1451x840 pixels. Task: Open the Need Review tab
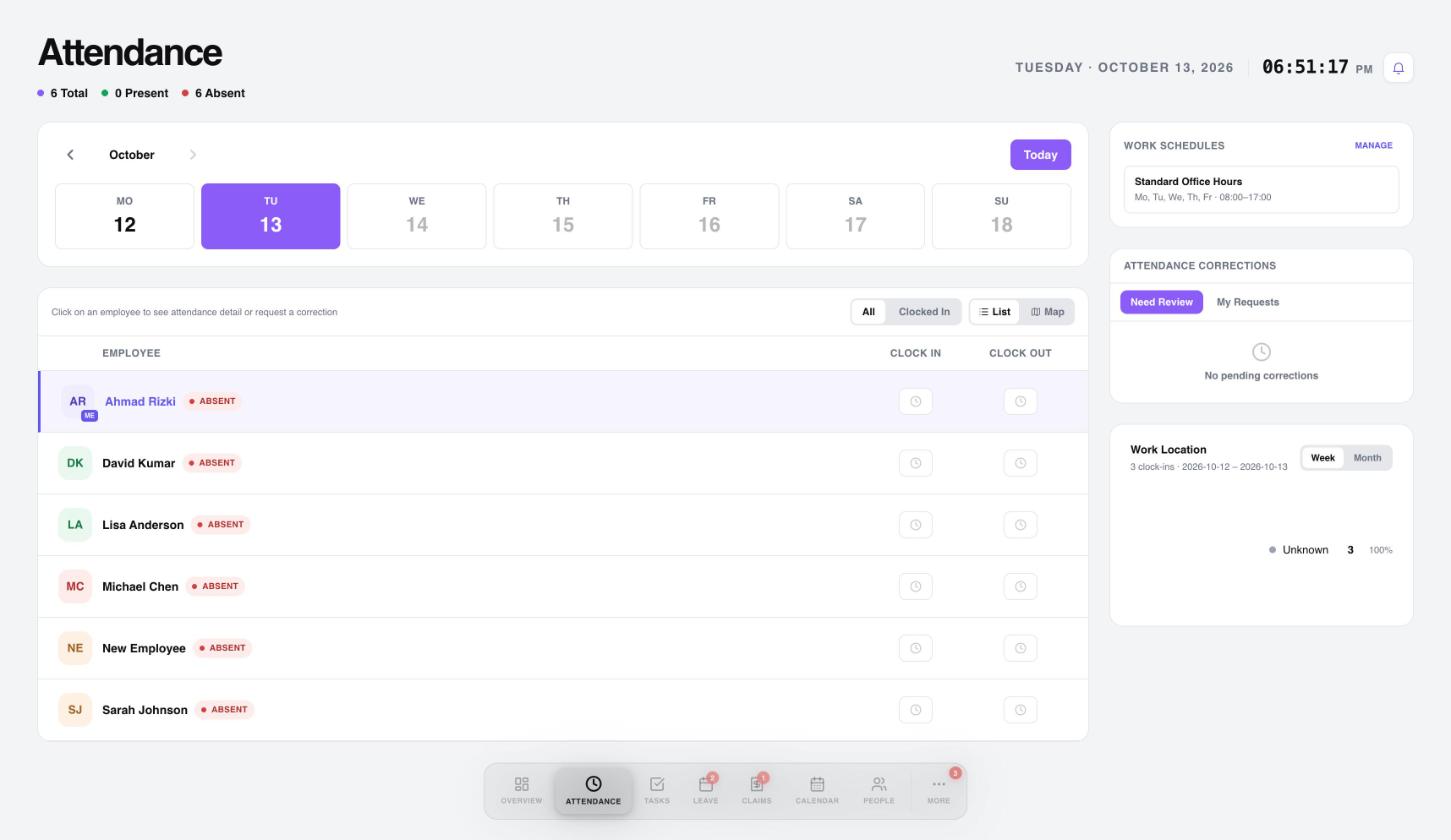(x=1161, y=302)
